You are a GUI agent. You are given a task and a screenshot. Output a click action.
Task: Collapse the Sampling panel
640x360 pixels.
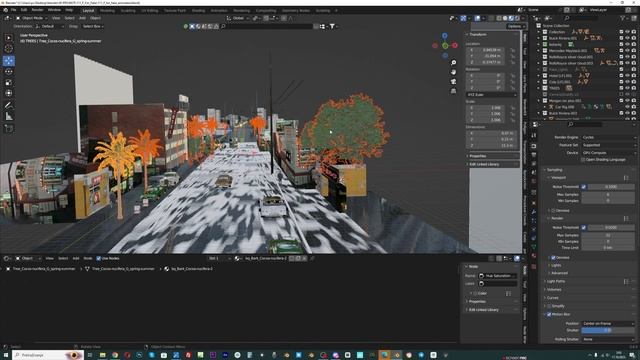click(x=554, y=170)
